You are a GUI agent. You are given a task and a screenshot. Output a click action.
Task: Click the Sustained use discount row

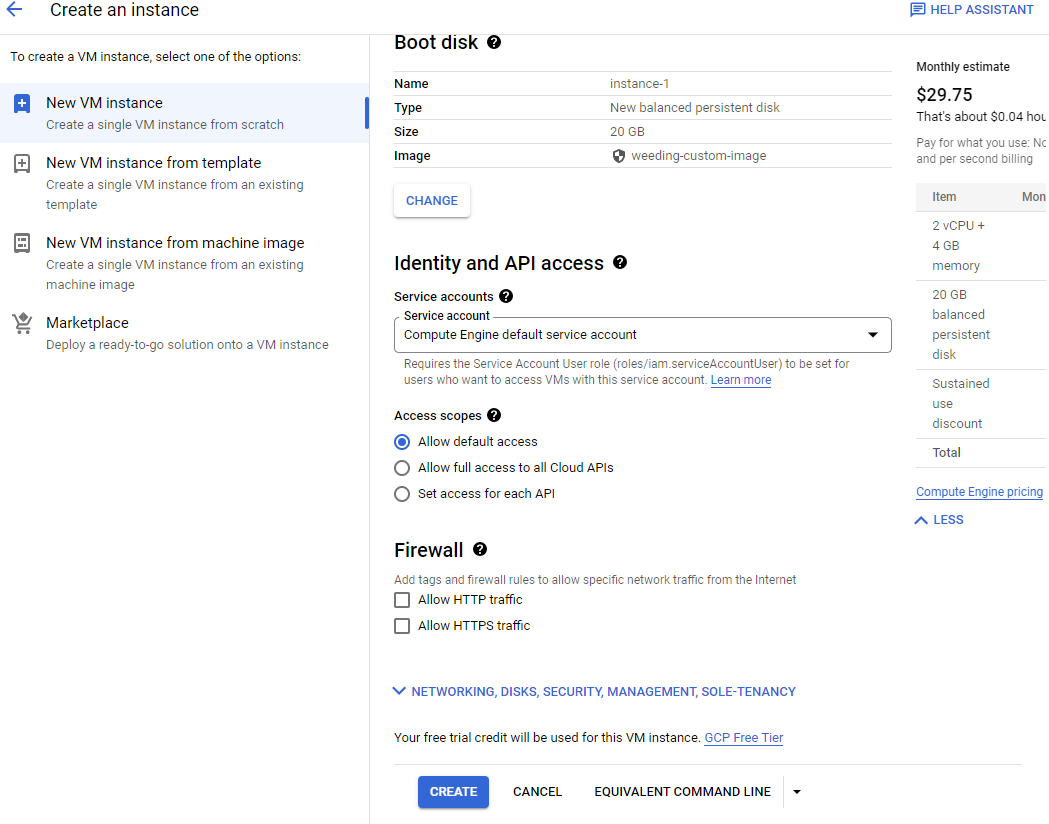click(980, 404)
